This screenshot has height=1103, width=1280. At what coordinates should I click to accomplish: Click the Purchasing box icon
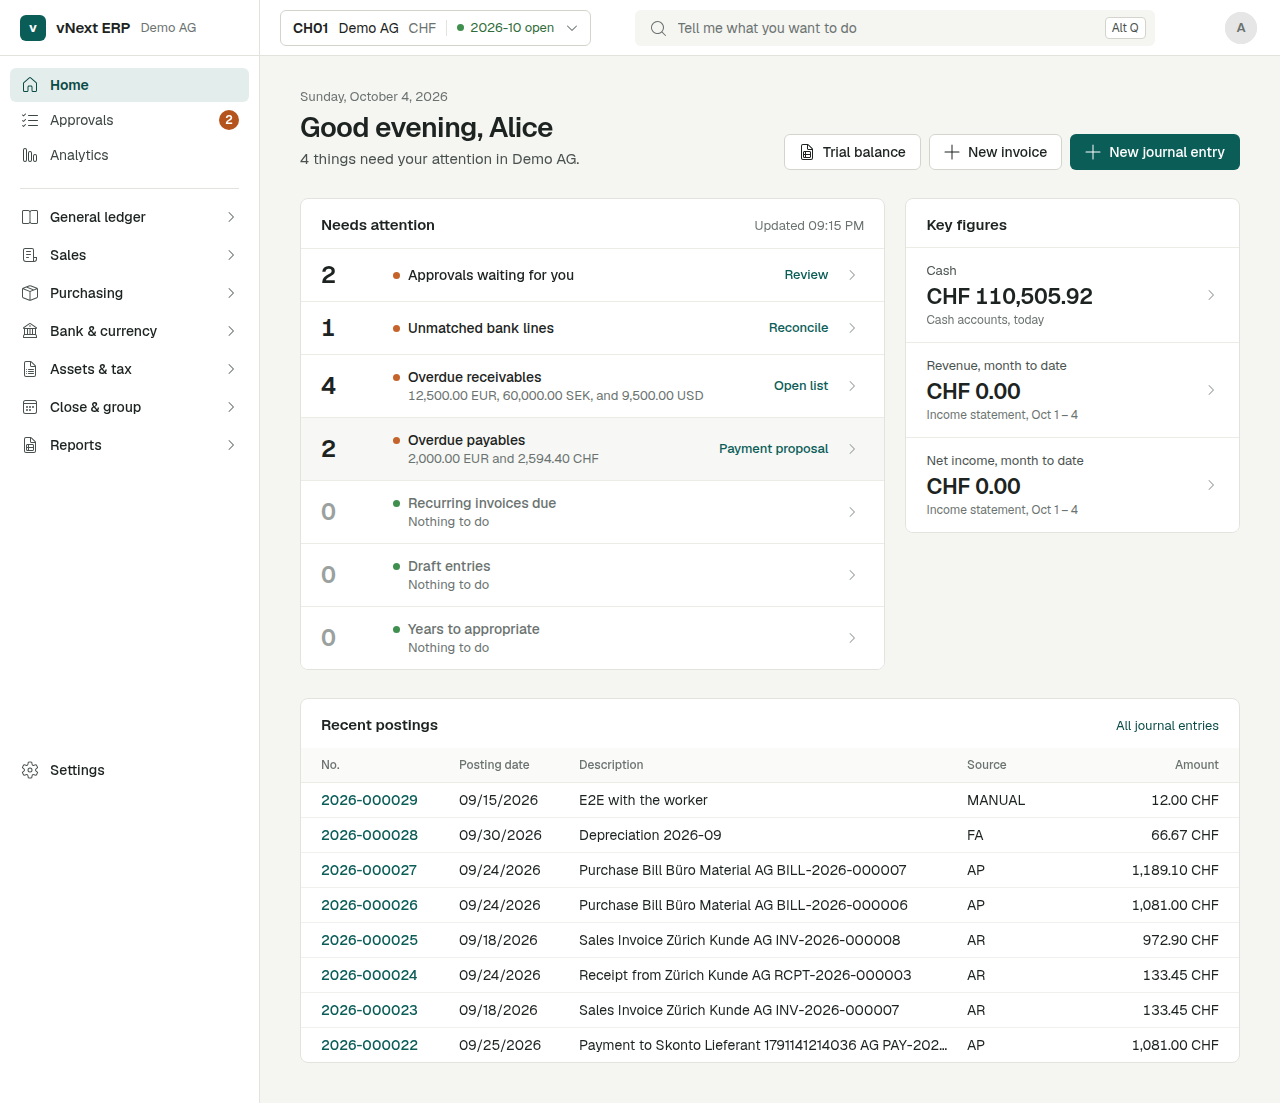30,293
